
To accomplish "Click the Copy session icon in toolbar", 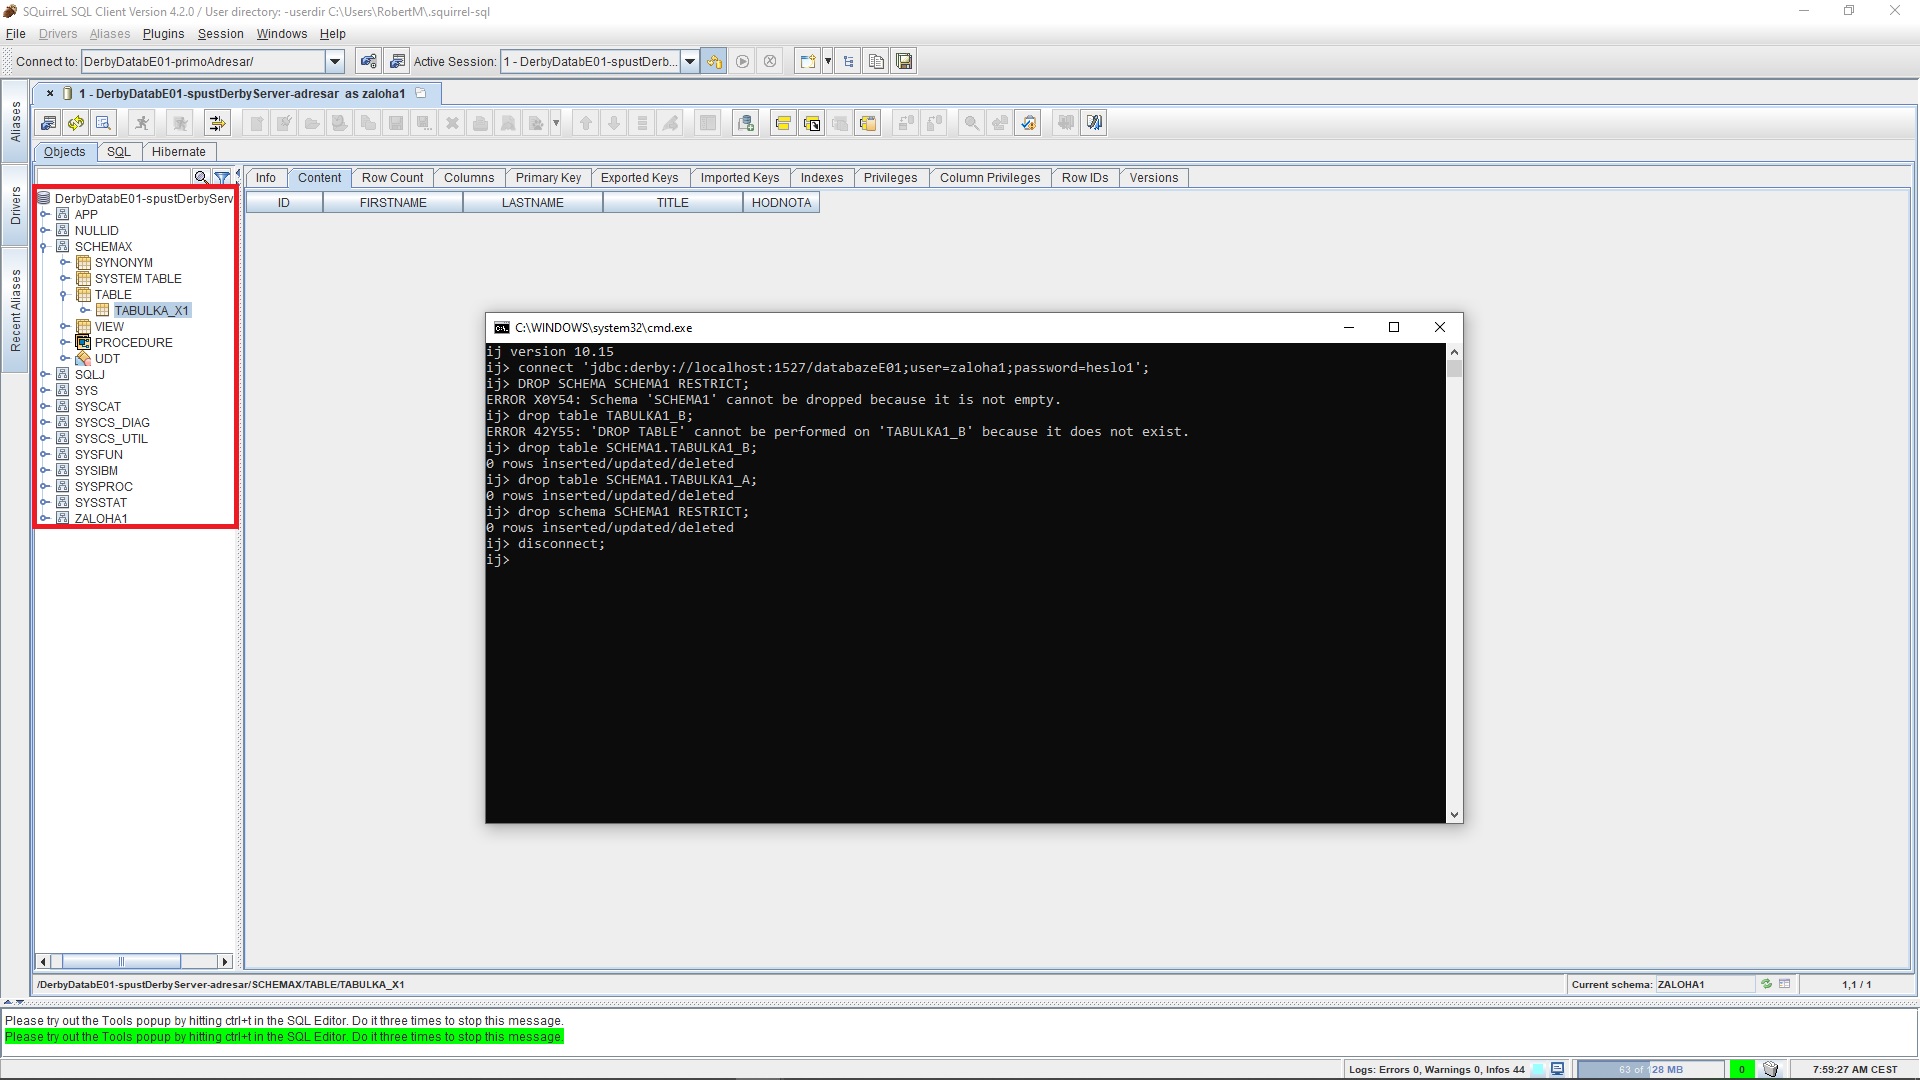I will (x=876, y=61).
